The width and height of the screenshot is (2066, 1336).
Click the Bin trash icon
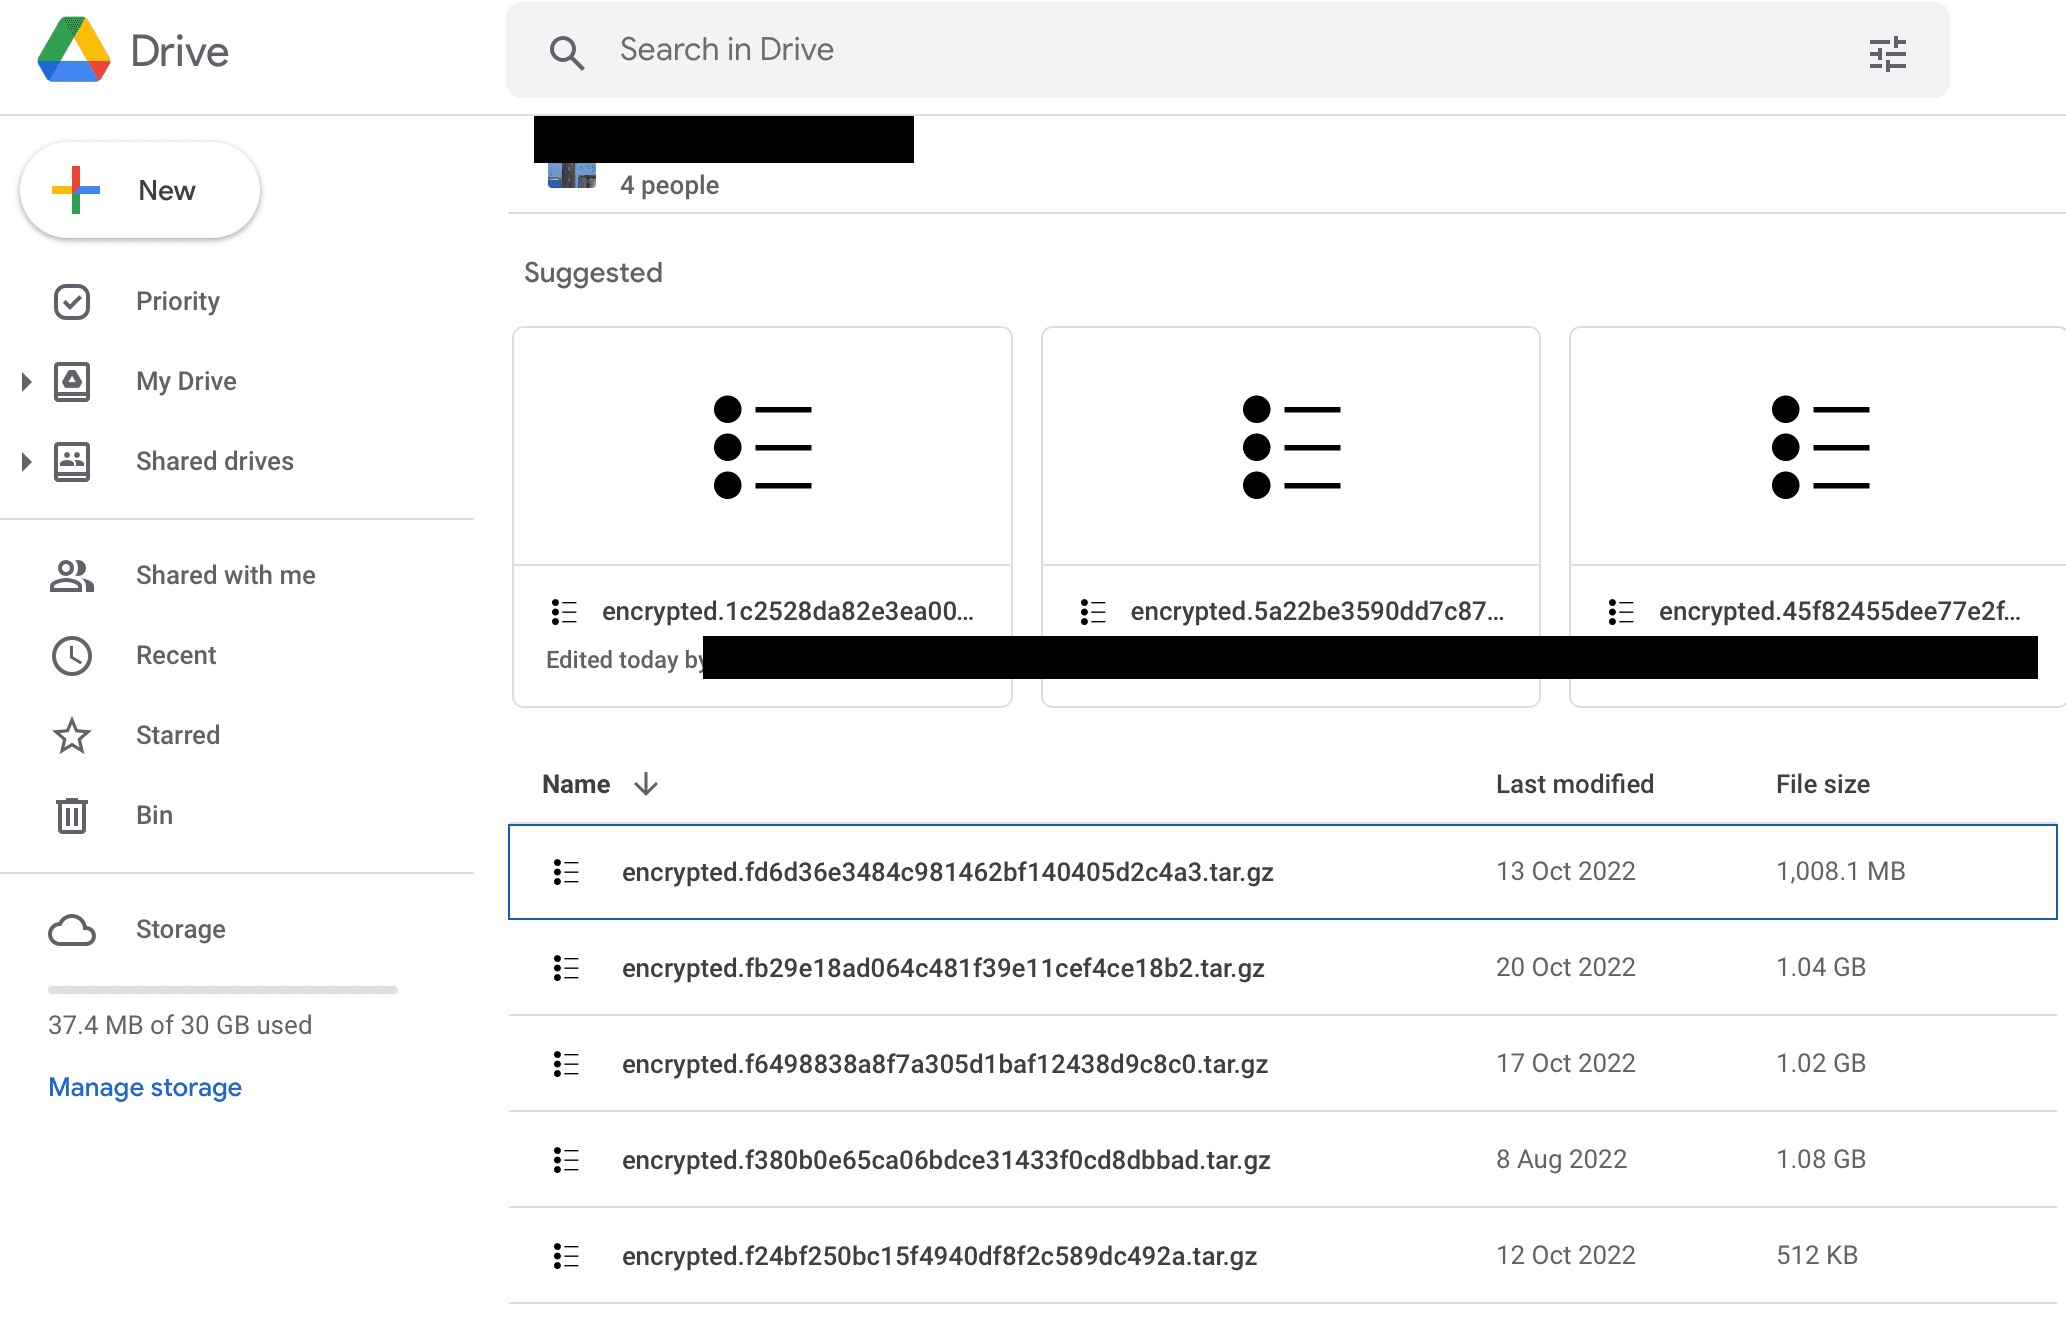tap(72, 816)
